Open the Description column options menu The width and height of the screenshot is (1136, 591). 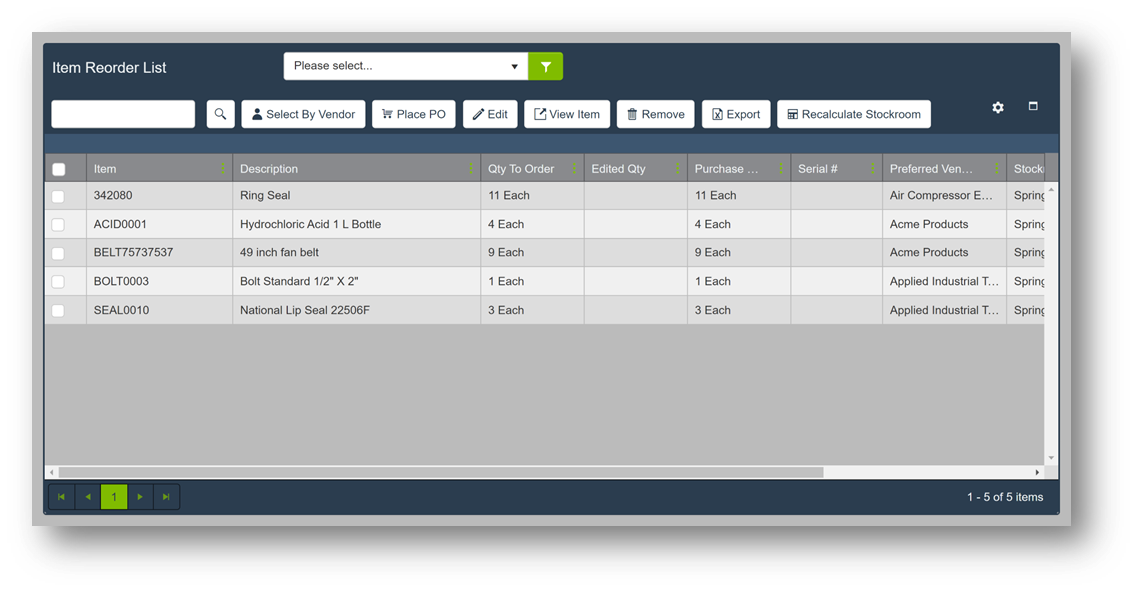click(470, 169)
